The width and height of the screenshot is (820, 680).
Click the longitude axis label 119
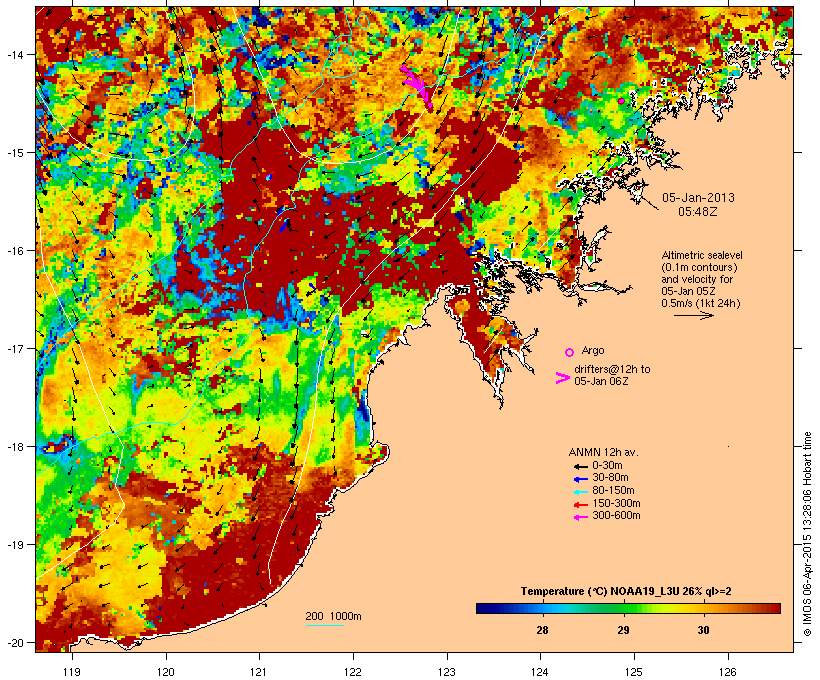pos(72,672)
